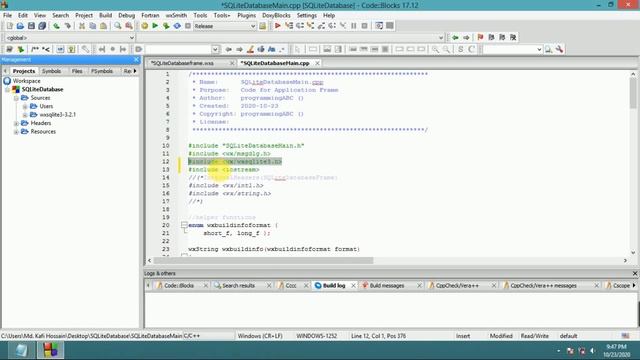This screenshot has width=640, height=360.
Task: Click the Cut toolbar icon
Action: tap(82, 26)
